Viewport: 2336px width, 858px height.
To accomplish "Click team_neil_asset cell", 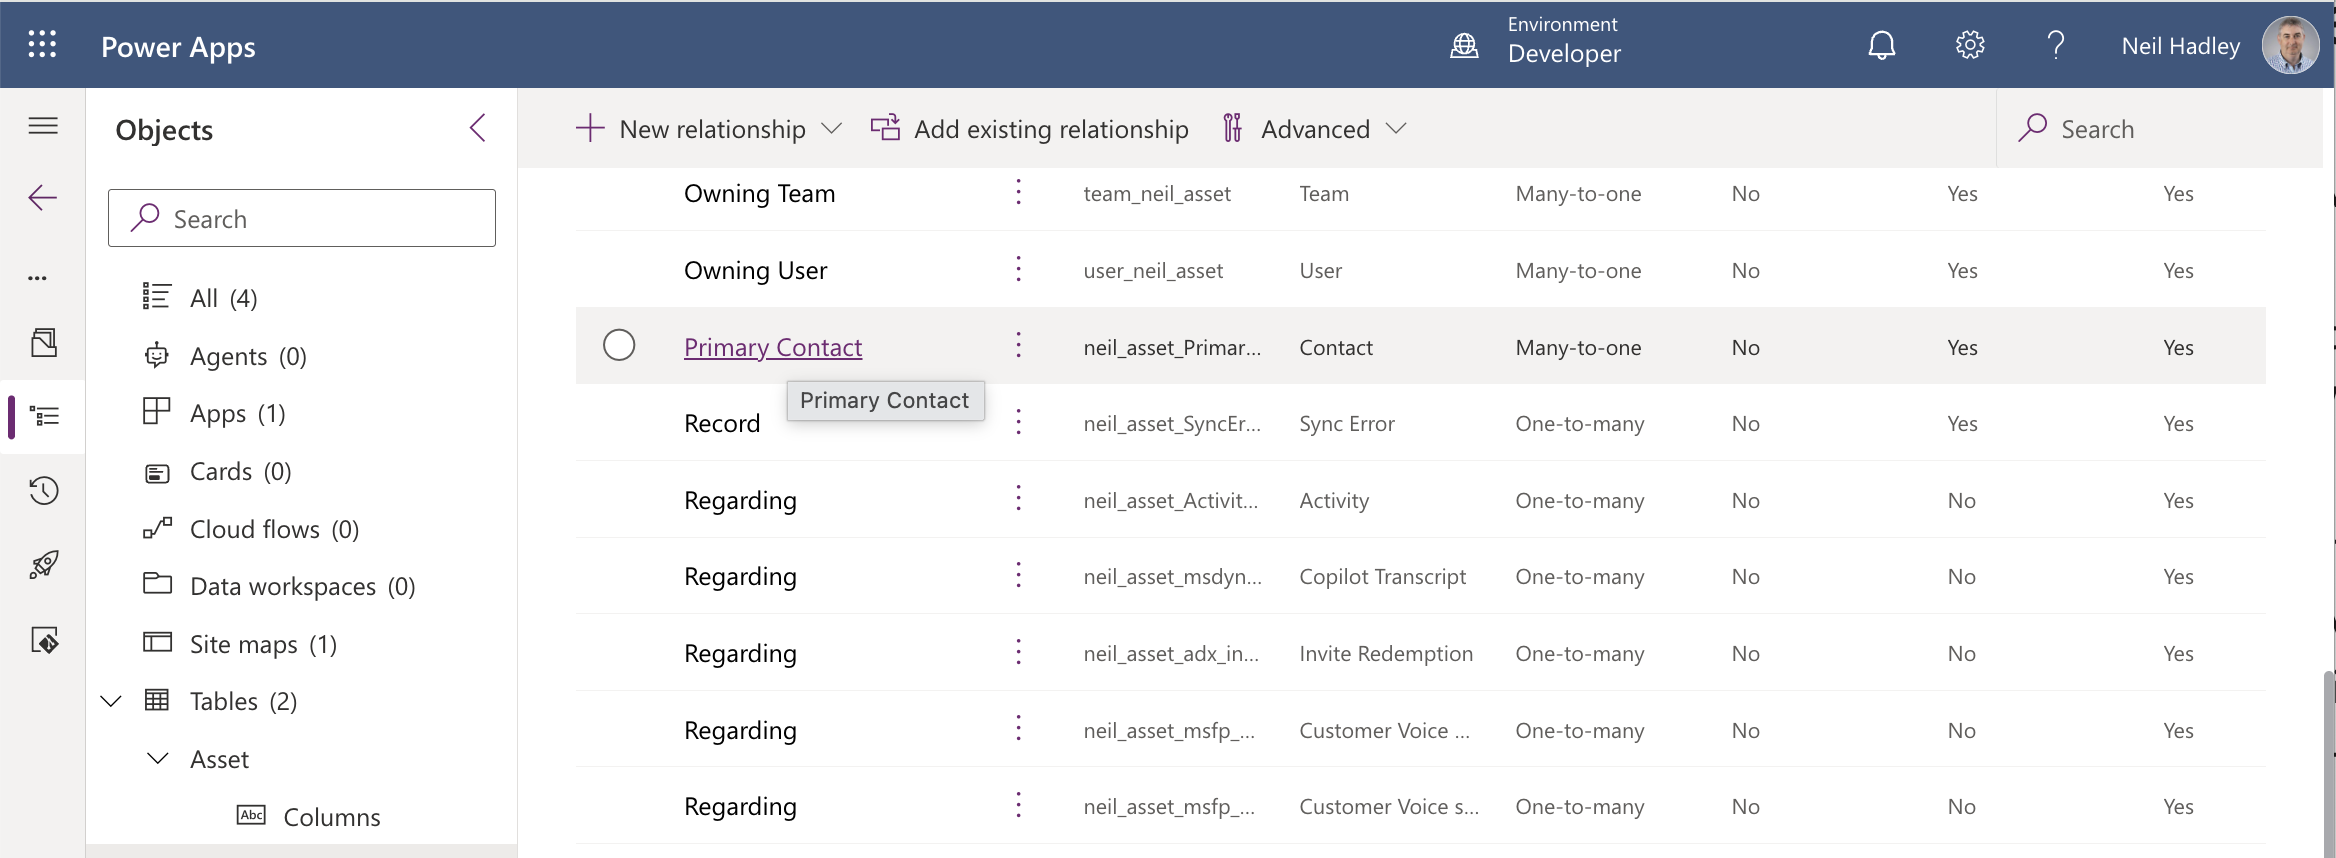I will [x=1157, y=194].
